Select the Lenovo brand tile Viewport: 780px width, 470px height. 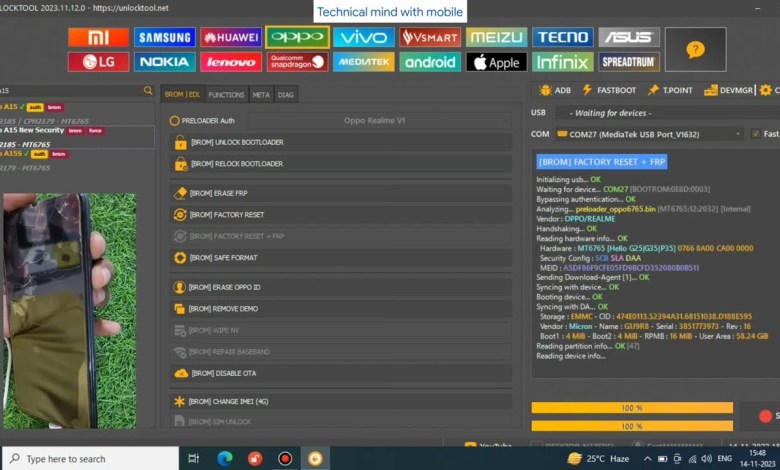pyautogui.click(x=231, y=62)
